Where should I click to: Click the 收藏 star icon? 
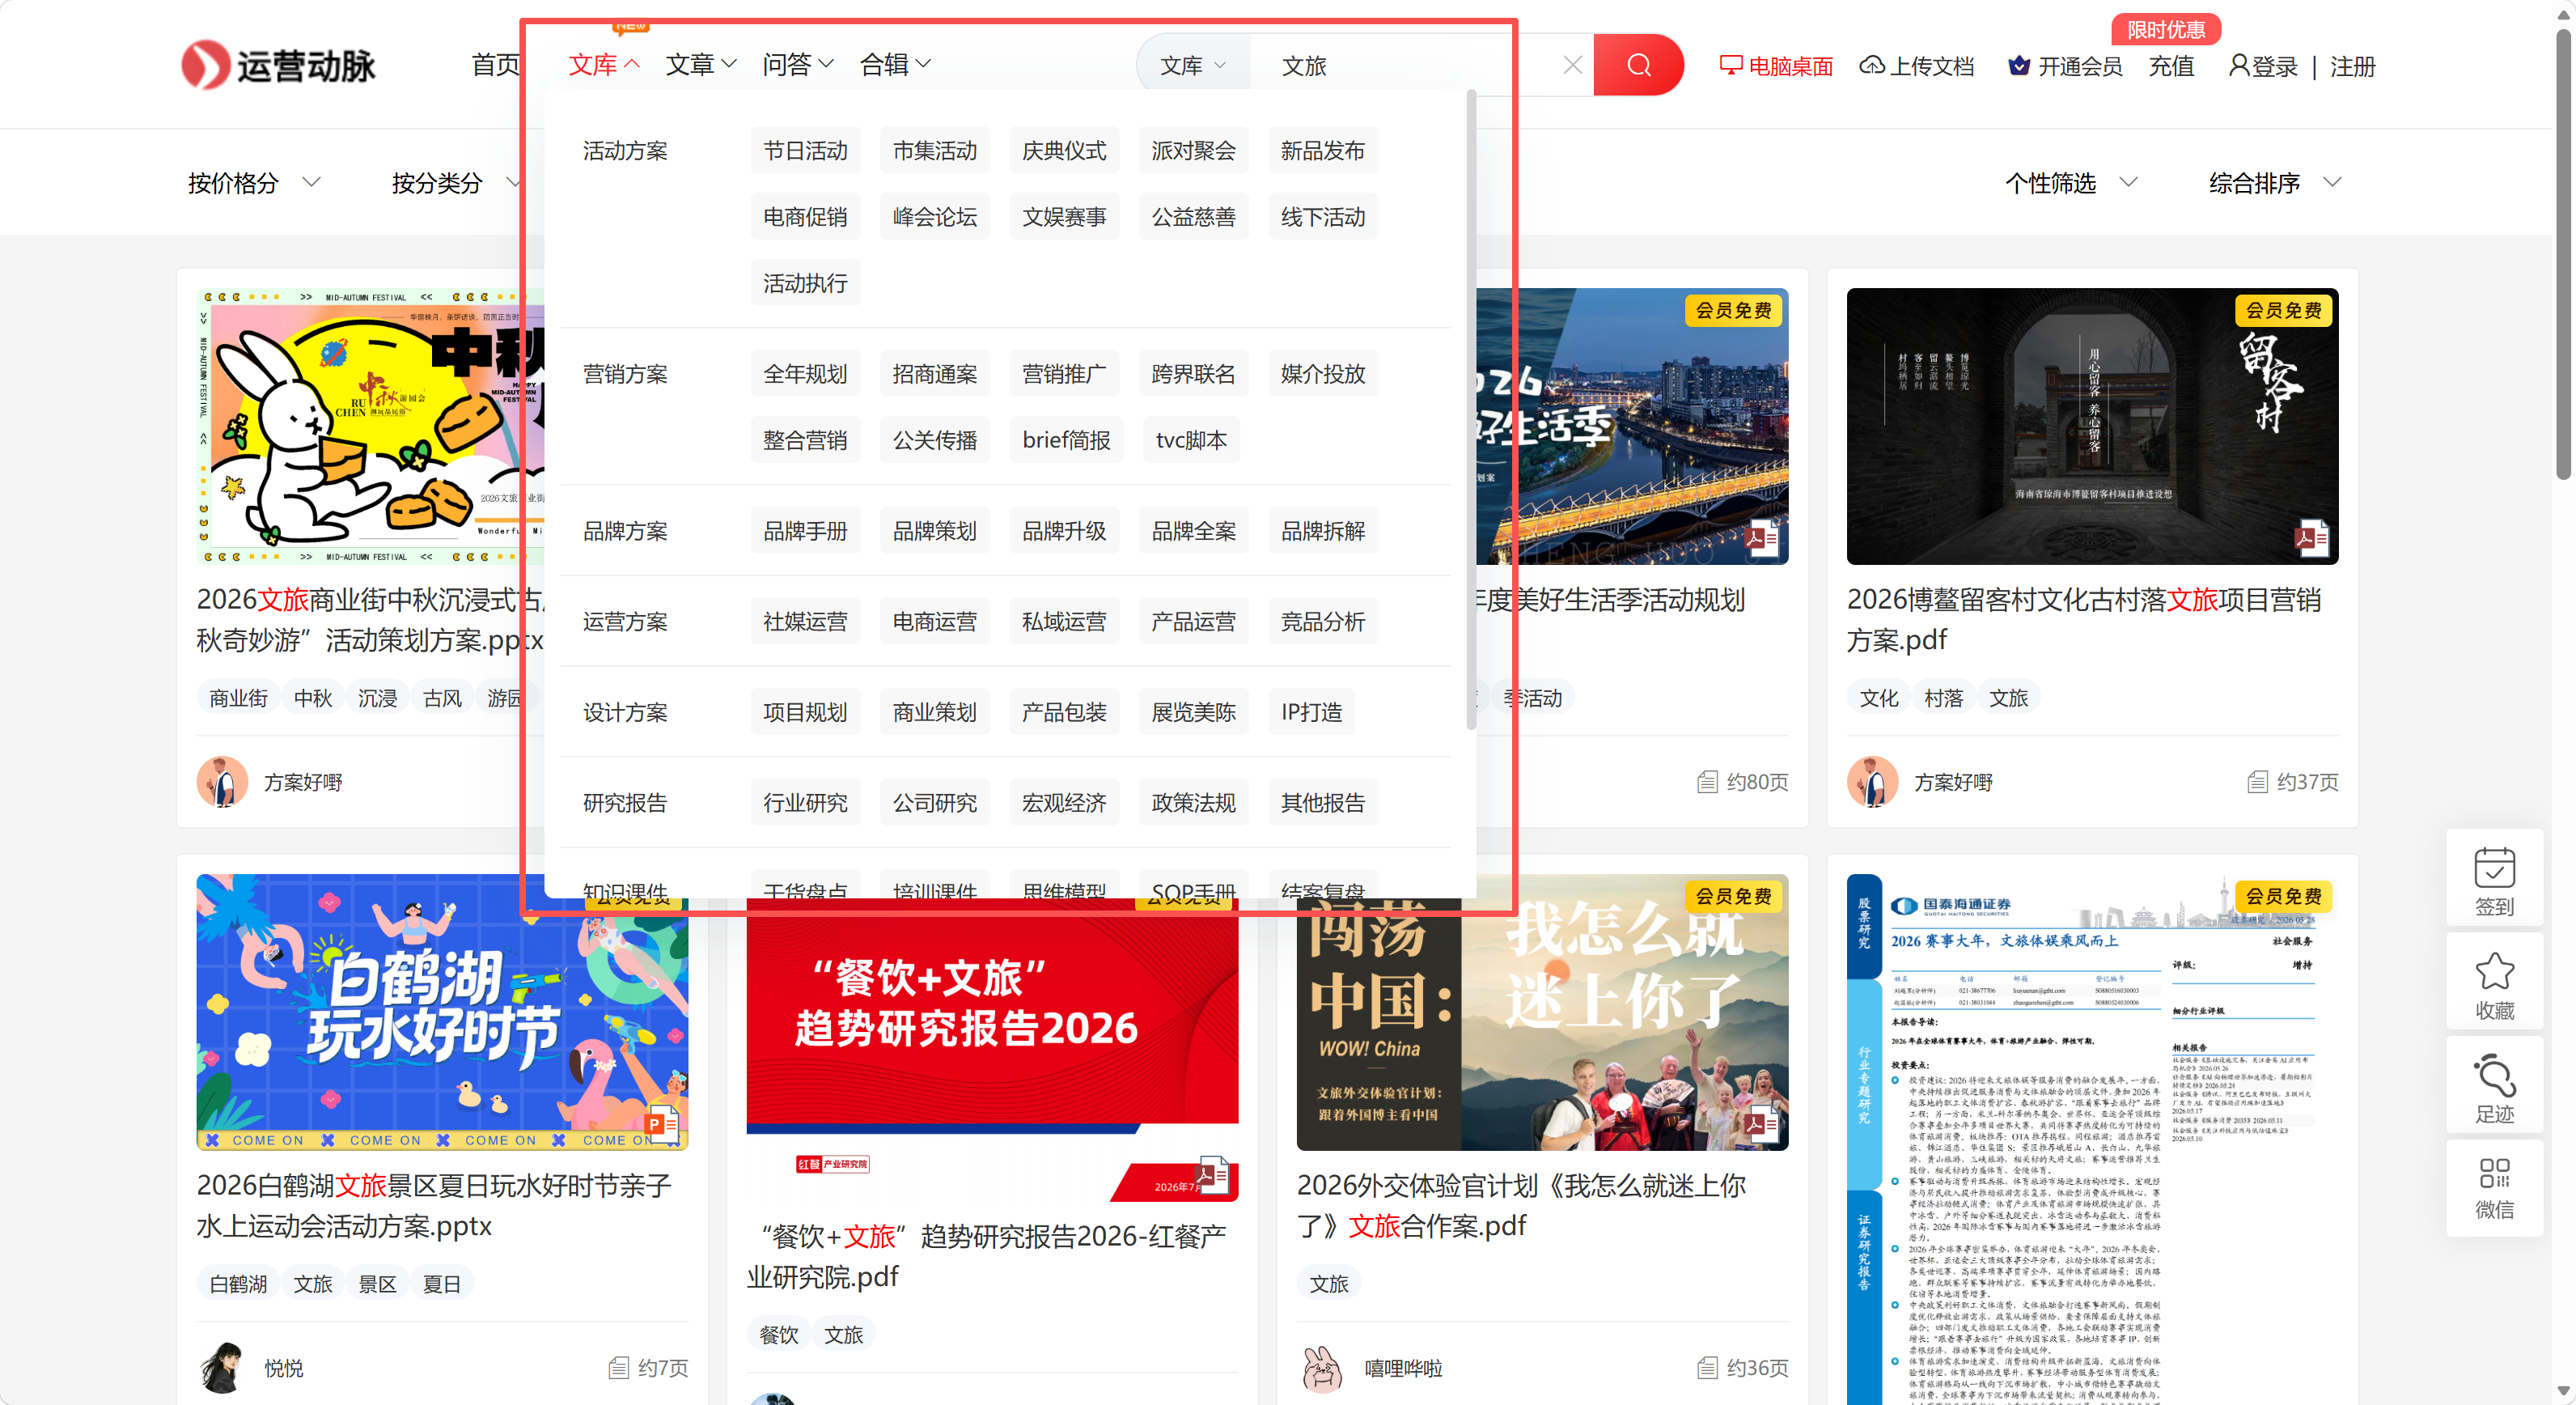(2494, 971)
